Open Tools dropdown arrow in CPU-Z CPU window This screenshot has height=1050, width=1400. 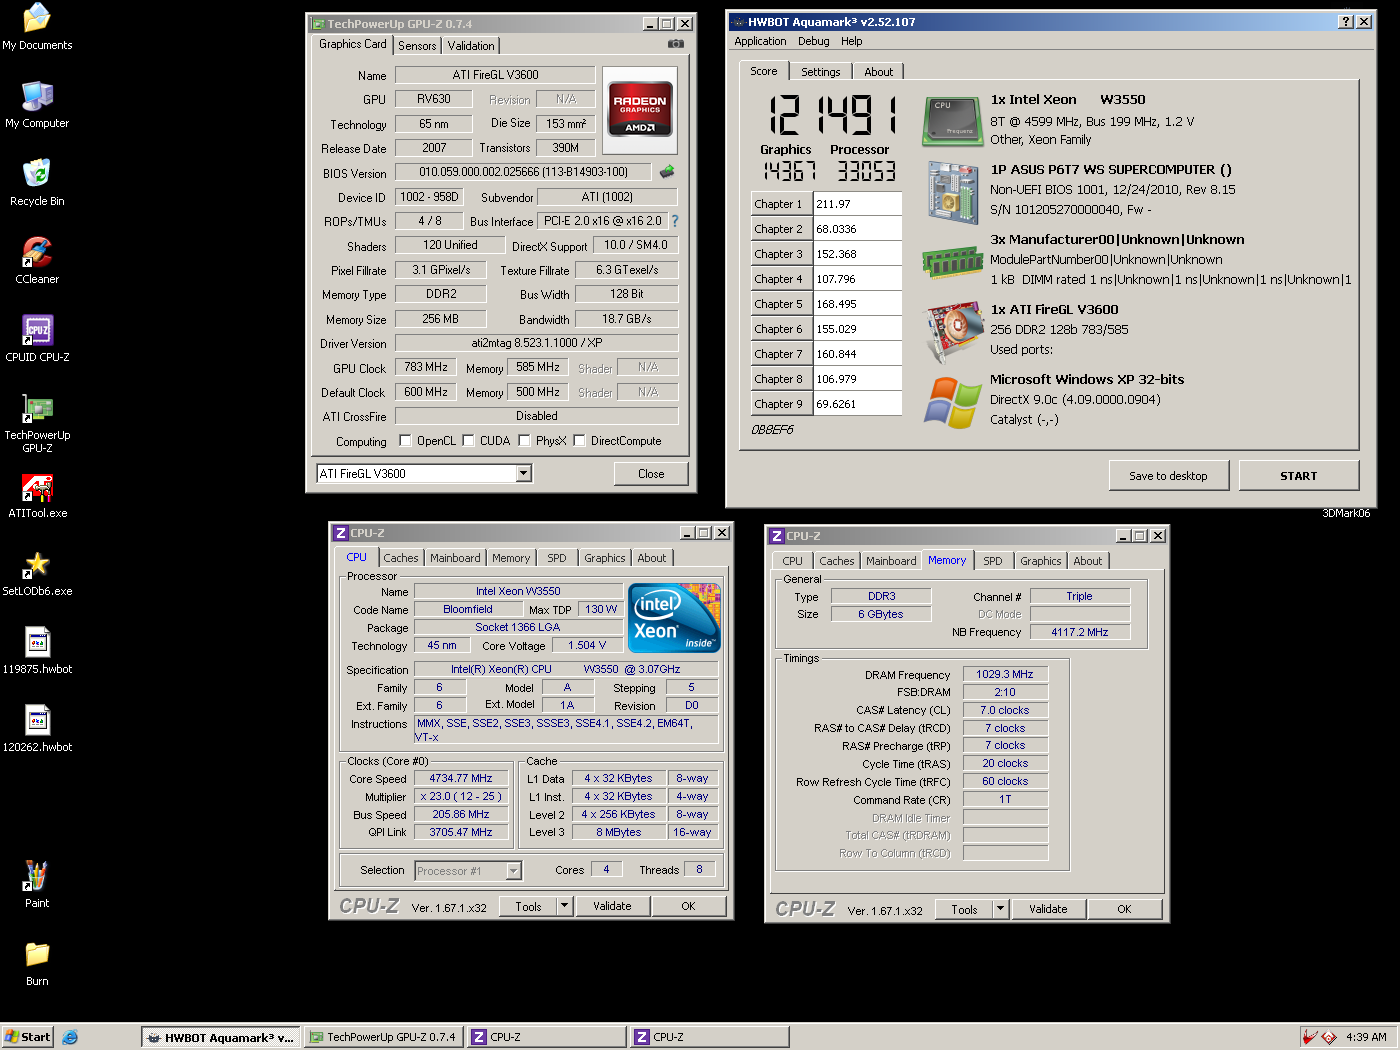tap(564, 906)
